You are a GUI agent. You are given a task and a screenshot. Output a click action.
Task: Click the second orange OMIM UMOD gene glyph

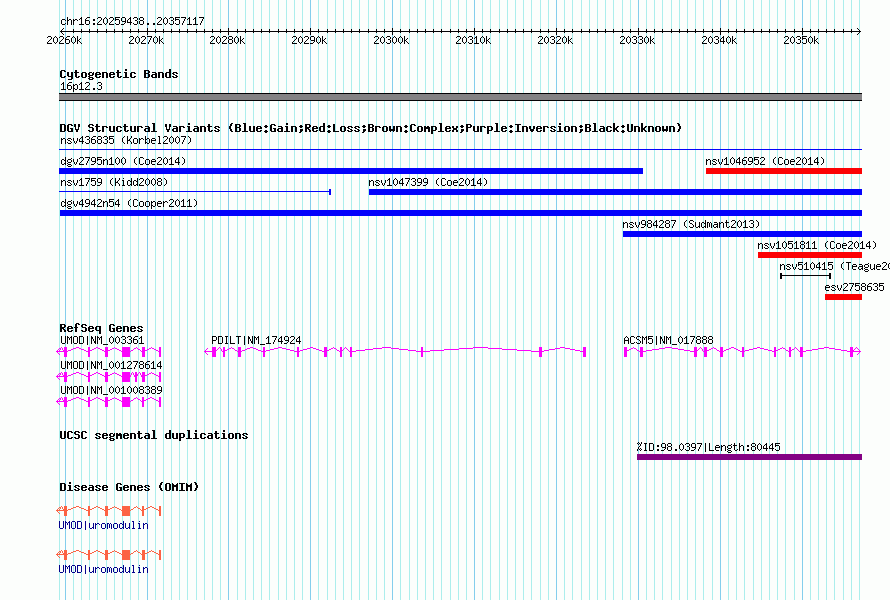[x=109, y=554]
